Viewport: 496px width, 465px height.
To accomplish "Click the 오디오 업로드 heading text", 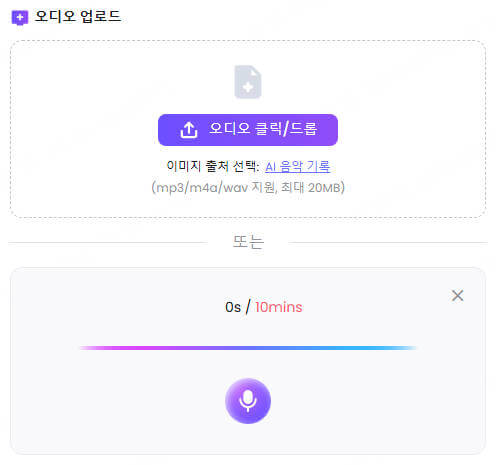I will [x=78, y=16].
